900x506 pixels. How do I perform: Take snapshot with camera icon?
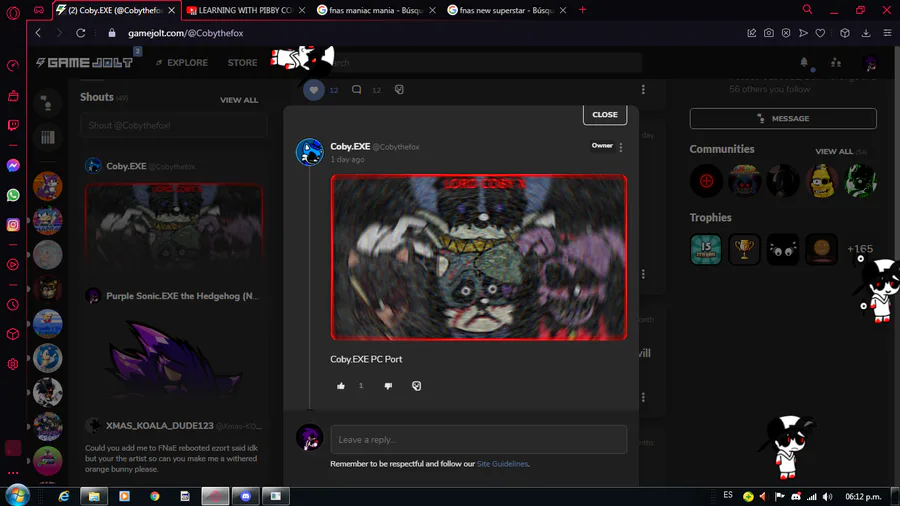click(769, 33)
